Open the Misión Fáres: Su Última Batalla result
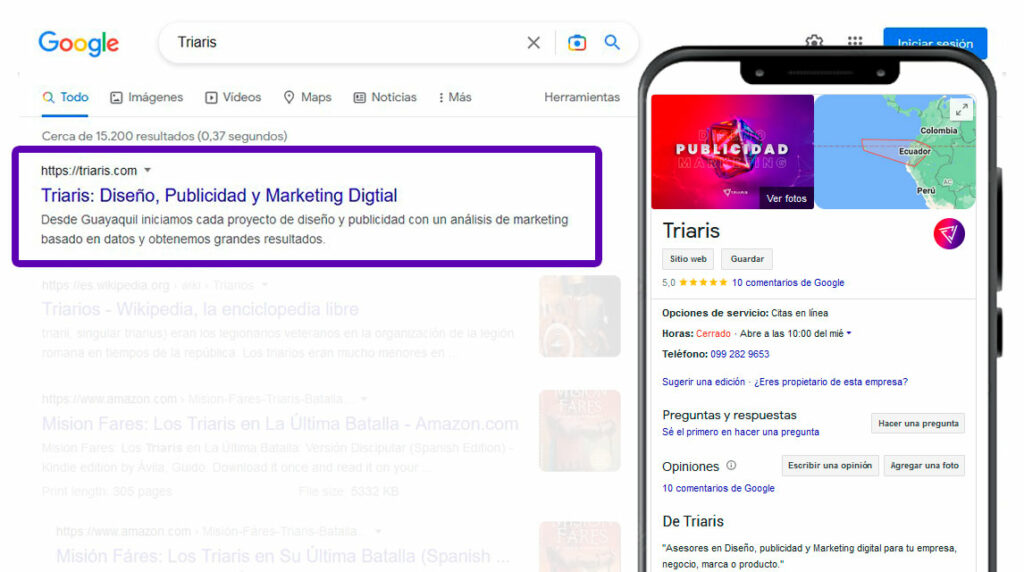The height and width of the screenshot is (572, 1024). 283,556
